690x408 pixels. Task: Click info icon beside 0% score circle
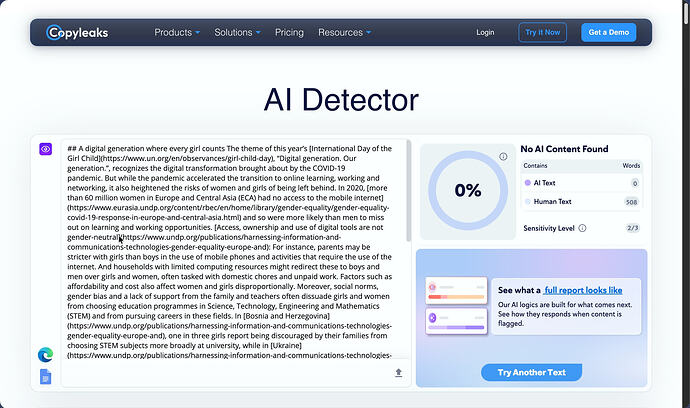503,156
